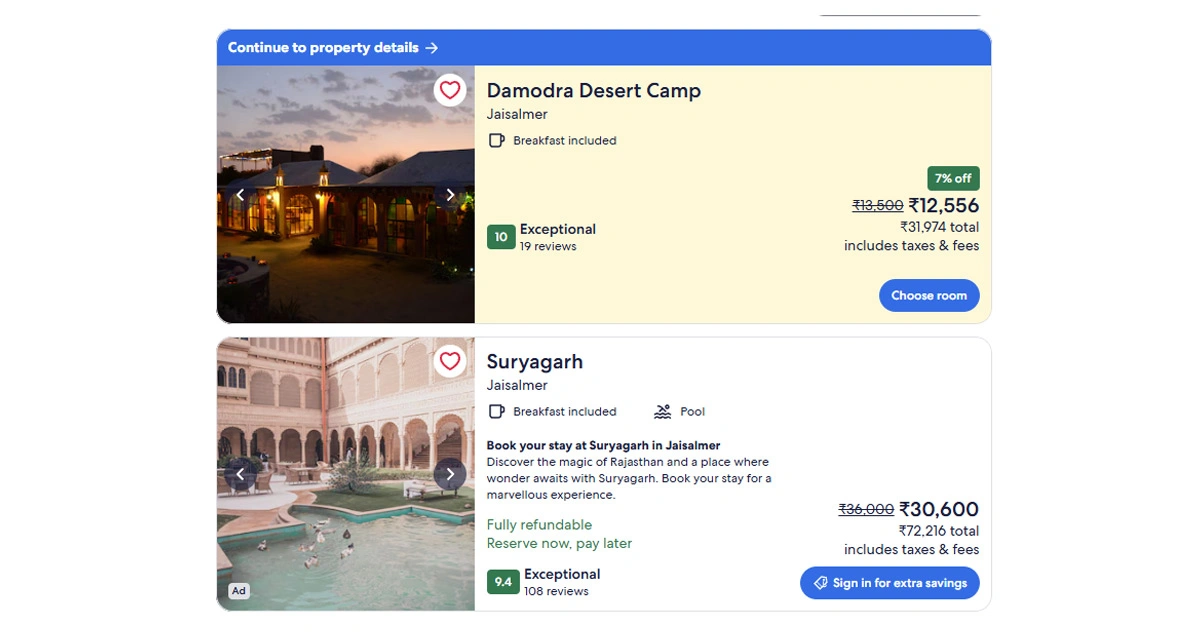This screenshot has width=1202, height=634.
Task: Click the Pool amenity icon
Action: pyautogui.click(x=662, y=412)
